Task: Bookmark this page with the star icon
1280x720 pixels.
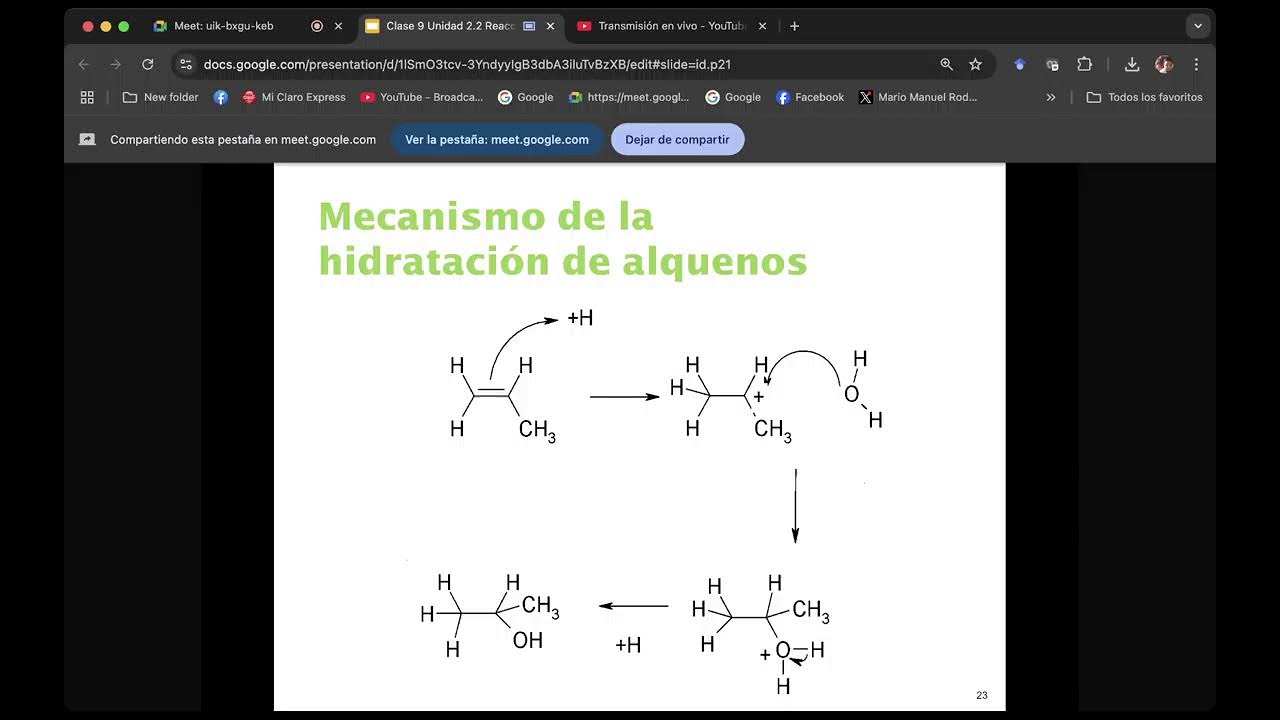Action: pyautogui.click(x=975, y=64)
